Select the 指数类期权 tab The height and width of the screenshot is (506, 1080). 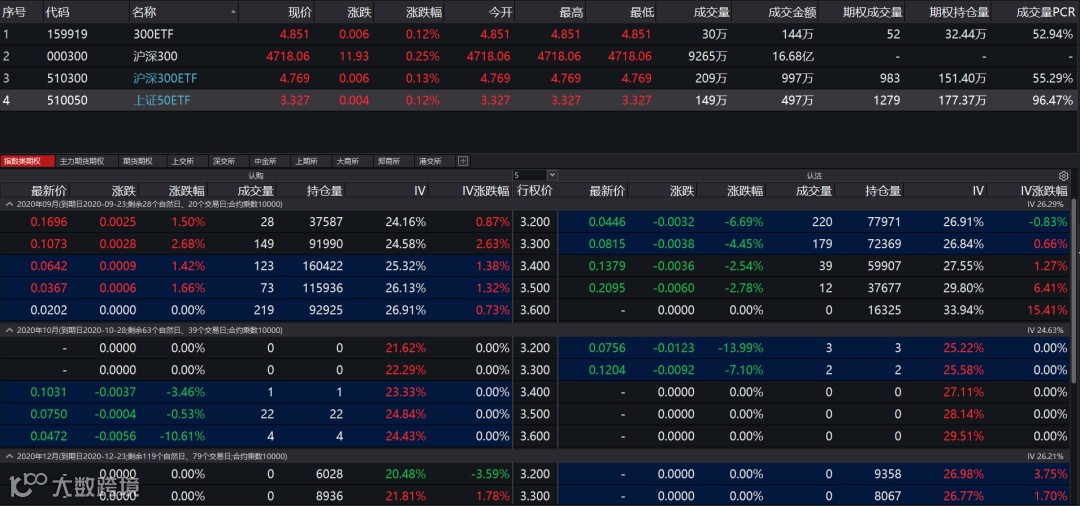[x=26, y=161]
